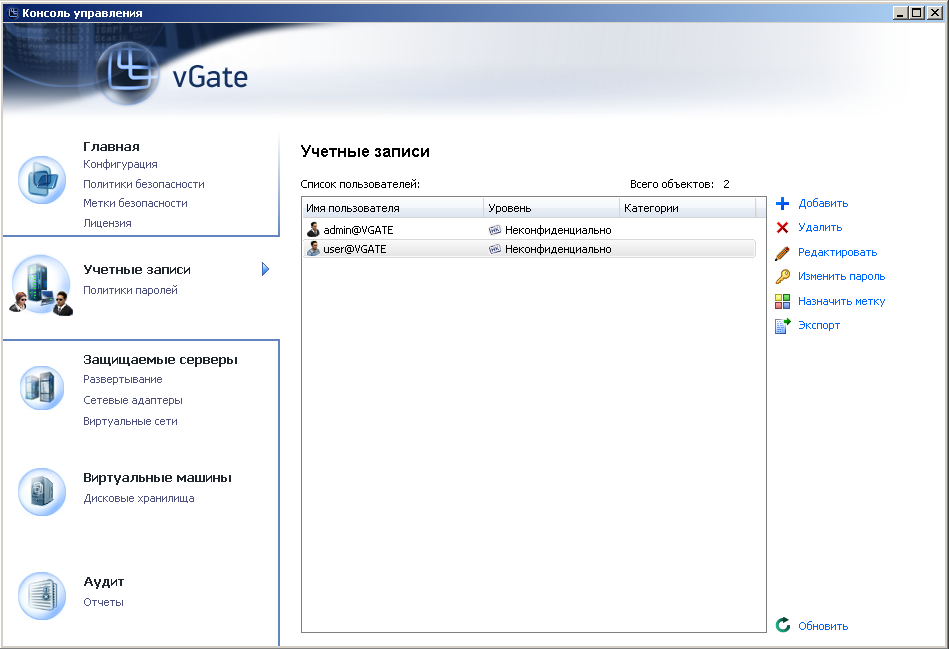This screenshot has height=649, width=949.
Task: Click the user icon beside user@VGATE
Action: click(313, 248)
